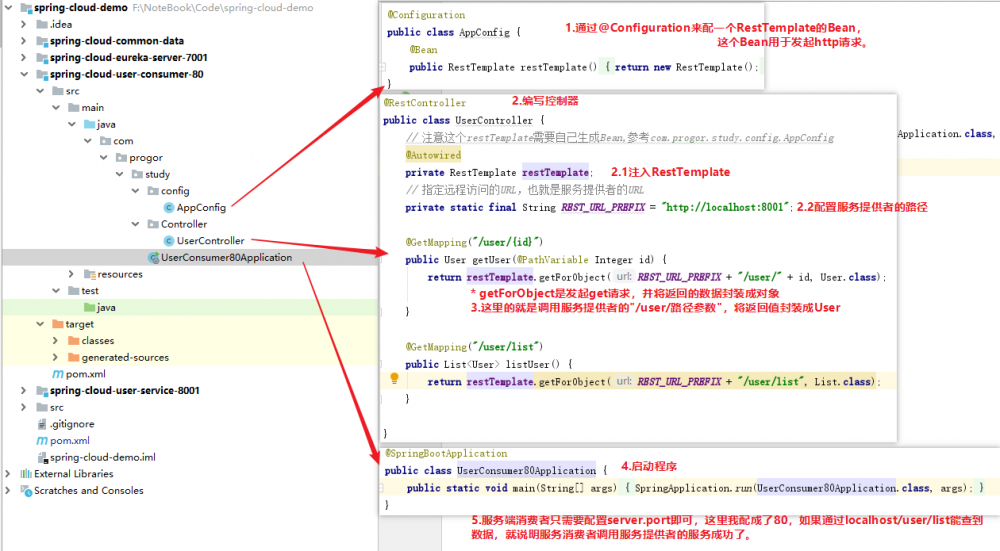Click the listUser method name
This screenshot has width=1000, height=551.
click(x=527, y=365)
